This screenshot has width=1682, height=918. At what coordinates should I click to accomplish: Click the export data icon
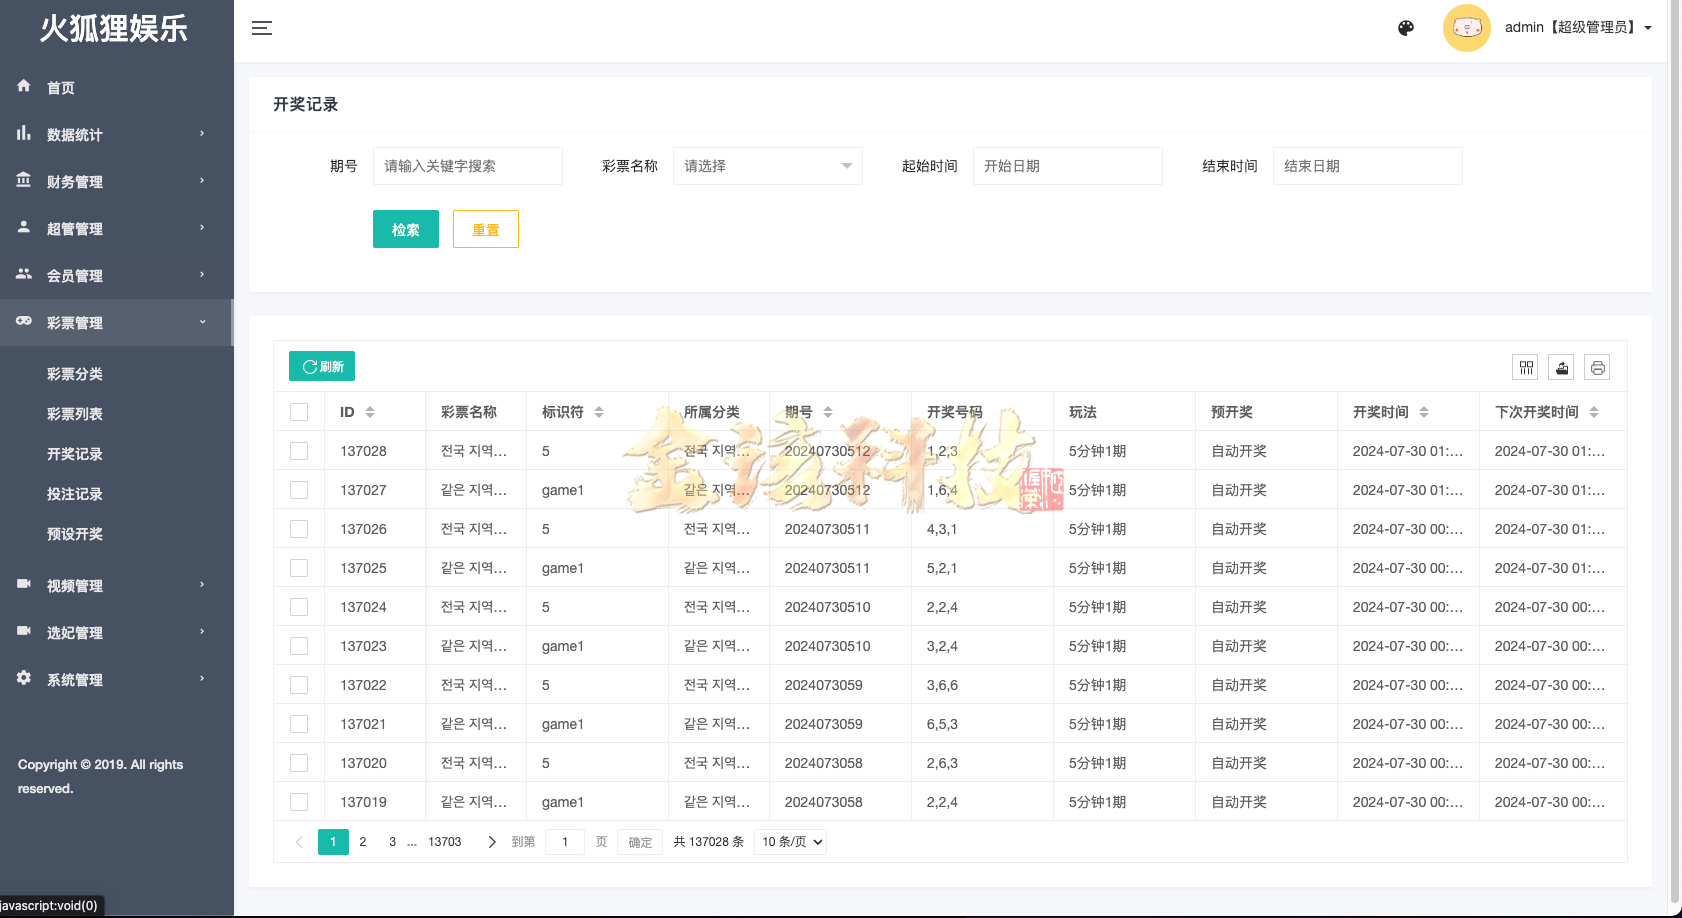(x=1561, y=367)
